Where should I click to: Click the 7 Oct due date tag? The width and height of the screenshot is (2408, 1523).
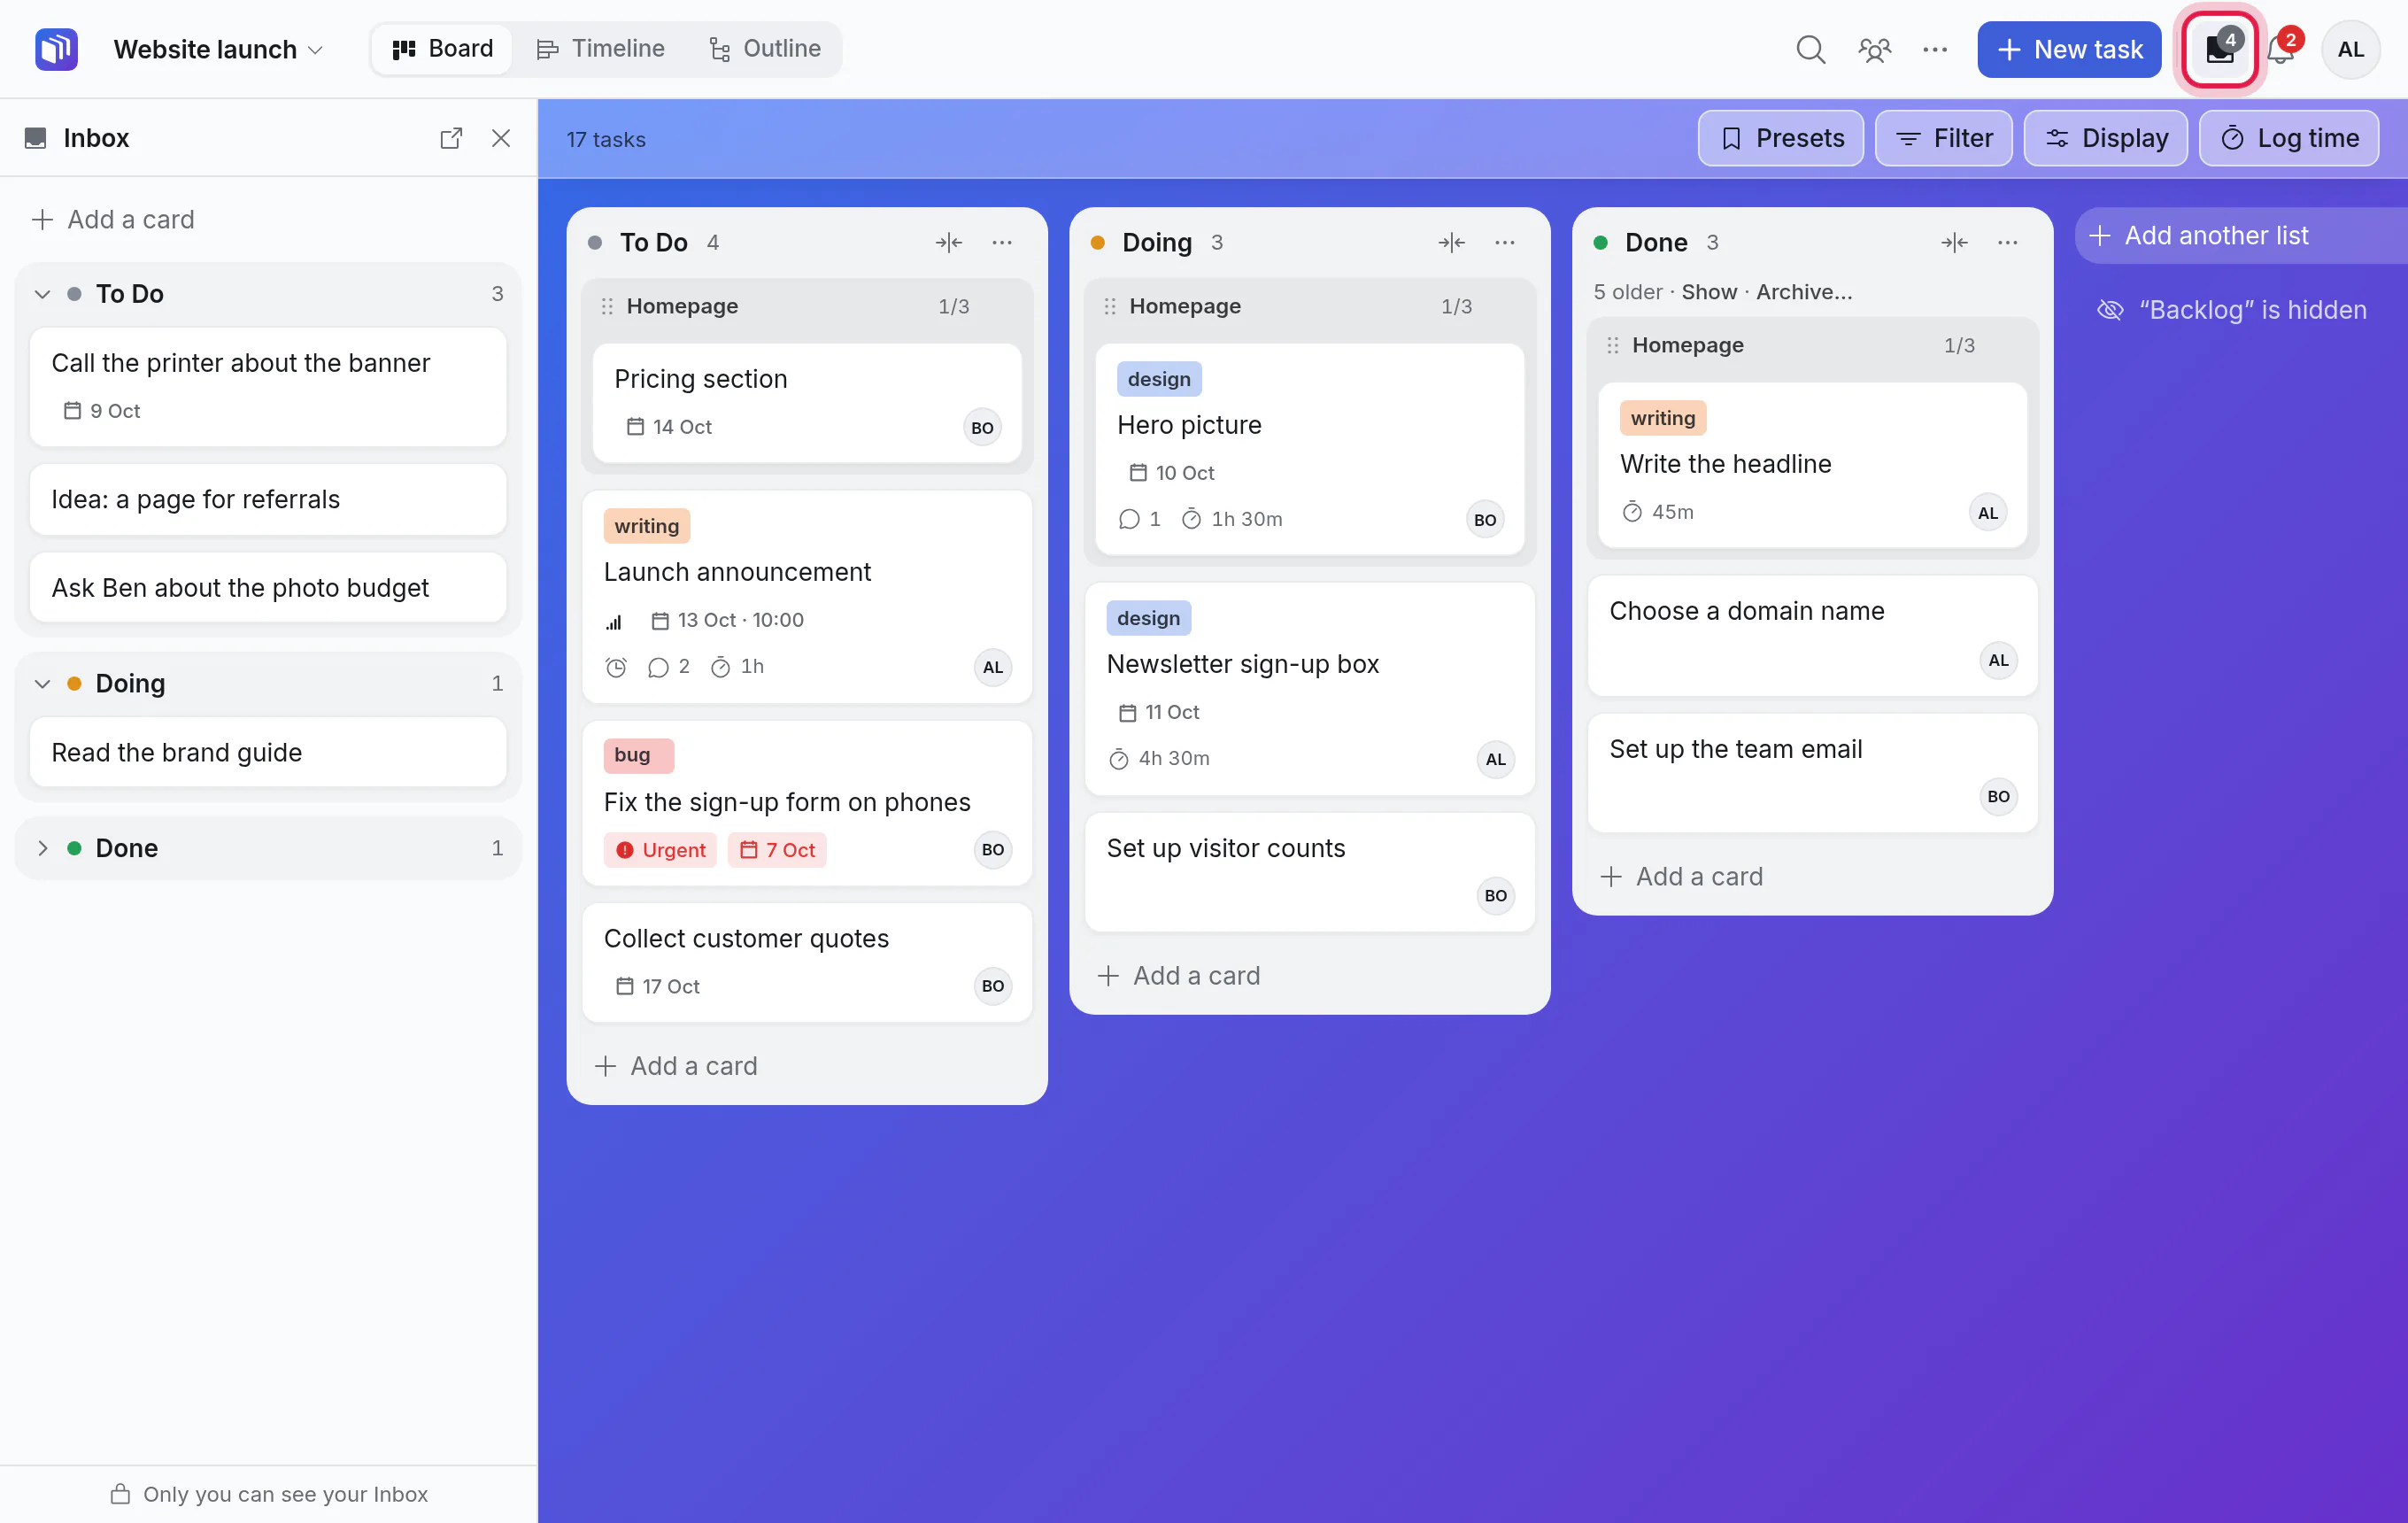point(777,850)
